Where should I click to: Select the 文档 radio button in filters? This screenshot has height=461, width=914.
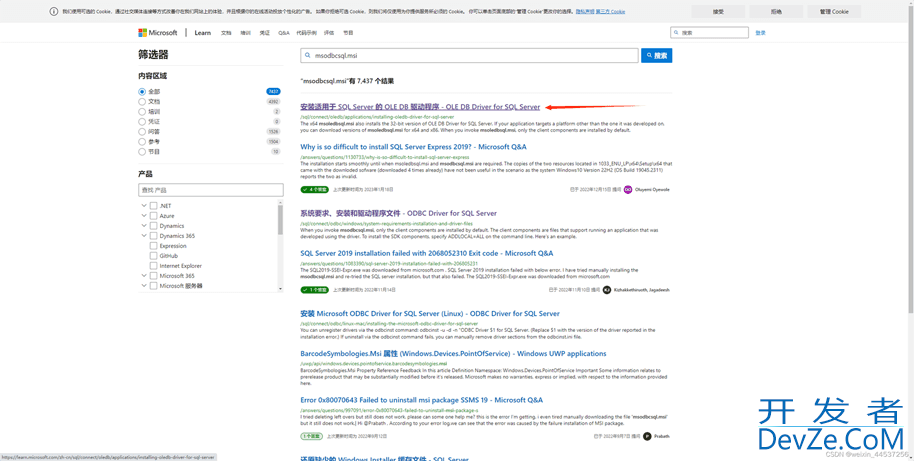click(142, 101)
